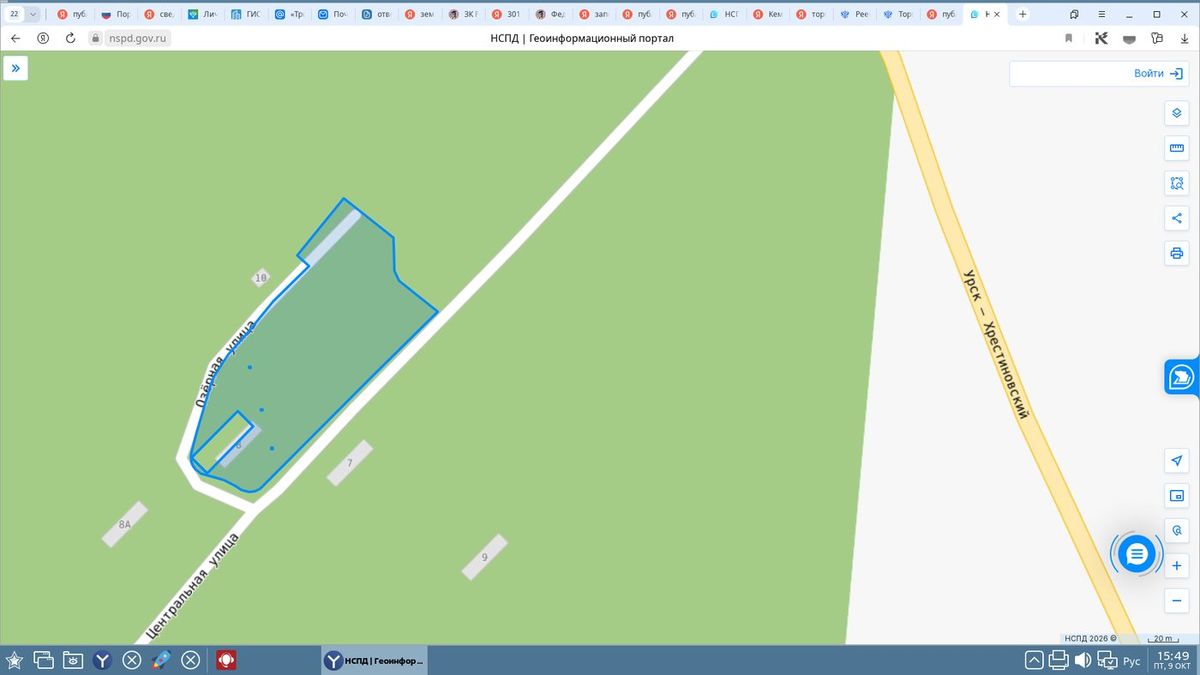The width and height of the screenshot is (1200, 675).
Task: Click house number 7 on the map
Action: 349,463
